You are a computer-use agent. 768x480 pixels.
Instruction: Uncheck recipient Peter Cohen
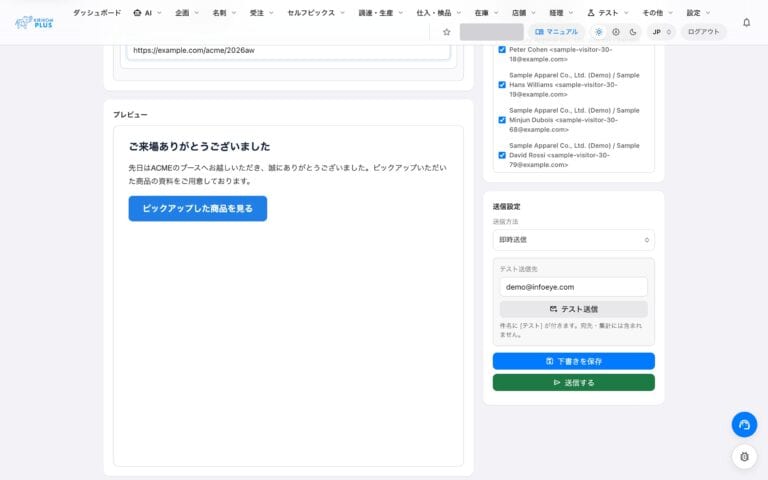tap(502, 49)
